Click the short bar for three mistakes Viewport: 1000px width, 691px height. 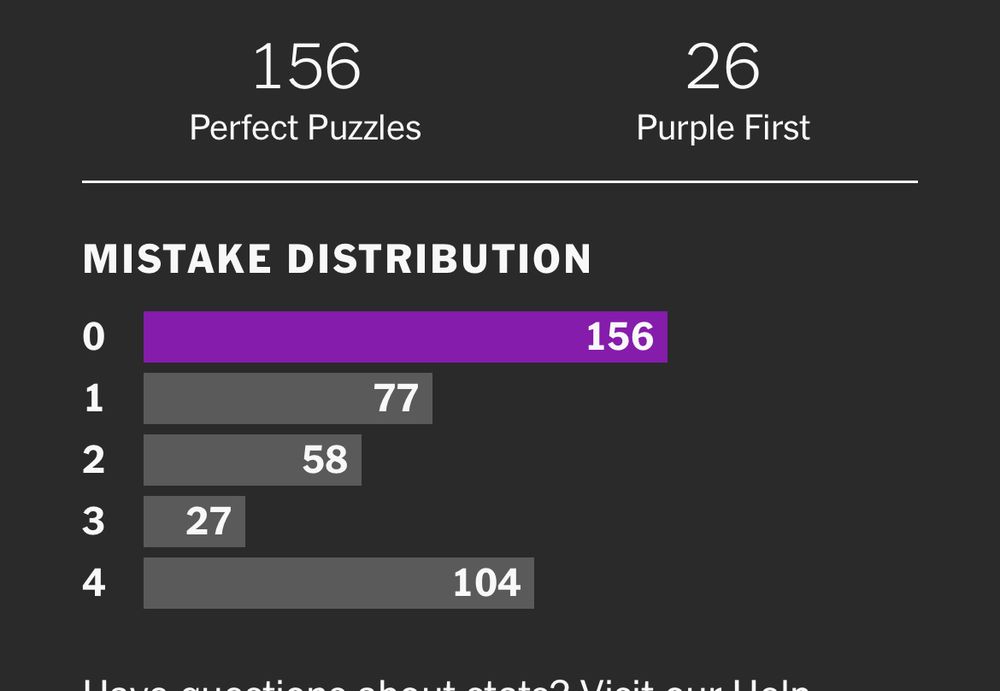195,521
